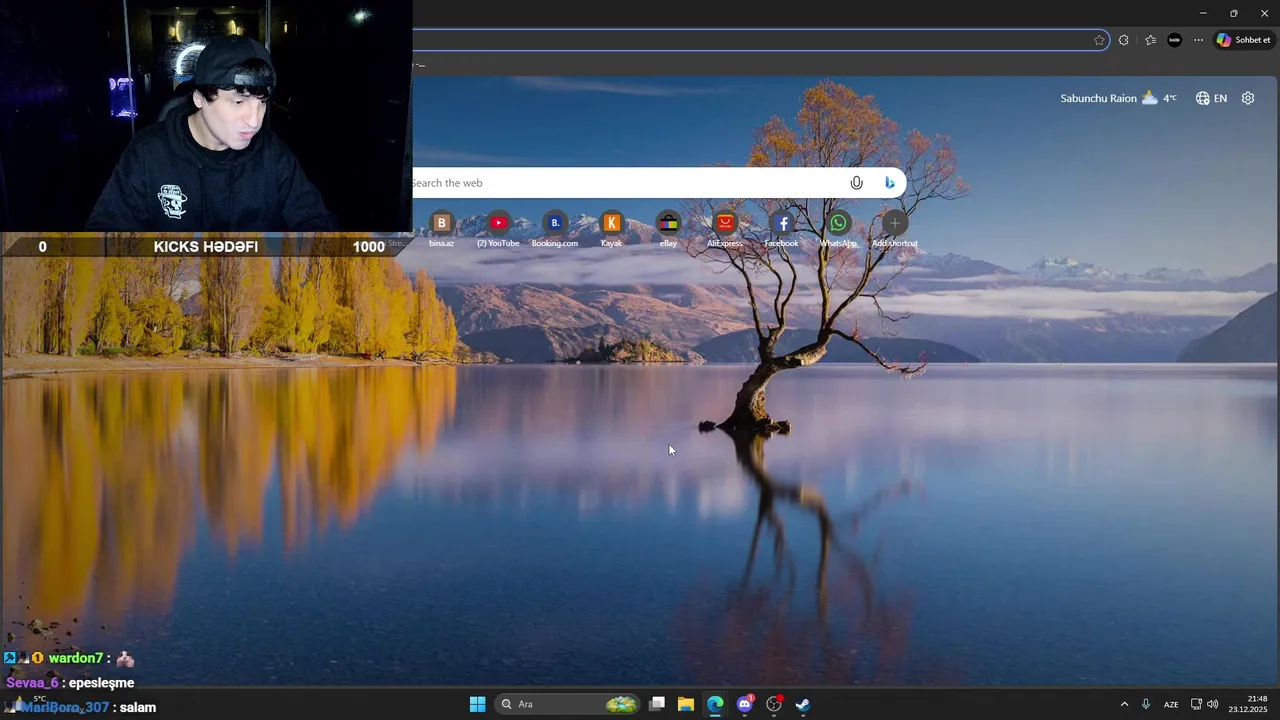The height and width of the screenshot is (720, 1280).
Task: Click the Bing search icon in the search box
Action: coord(889,183)
